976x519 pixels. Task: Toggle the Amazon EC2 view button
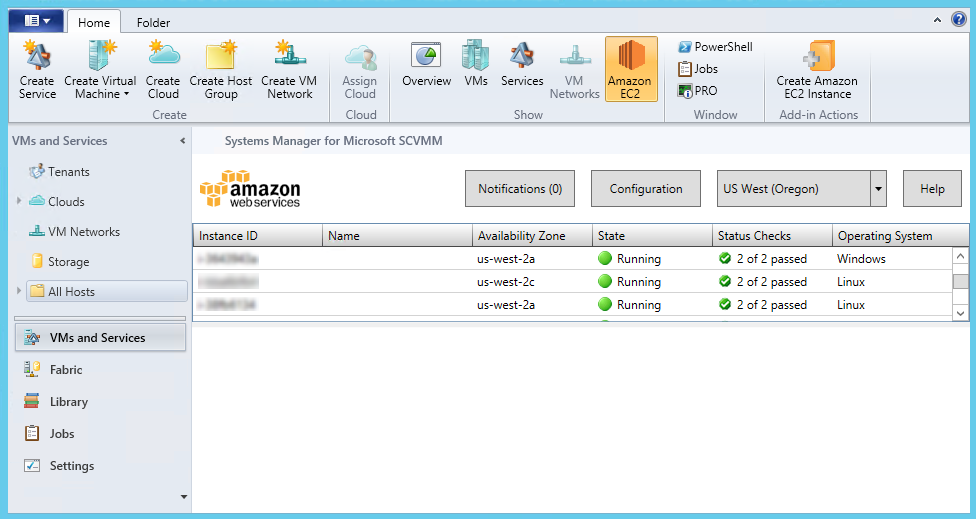click(631, 69)
